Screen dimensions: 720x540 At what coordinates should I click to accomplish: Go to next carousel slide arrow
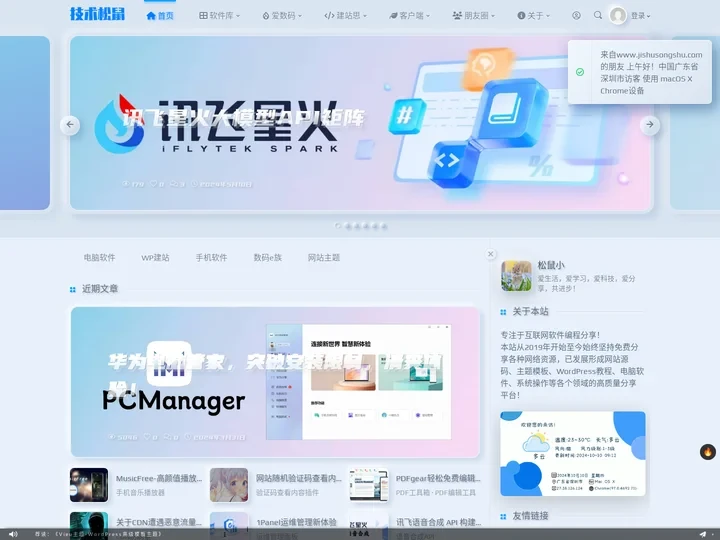(650, 124)
